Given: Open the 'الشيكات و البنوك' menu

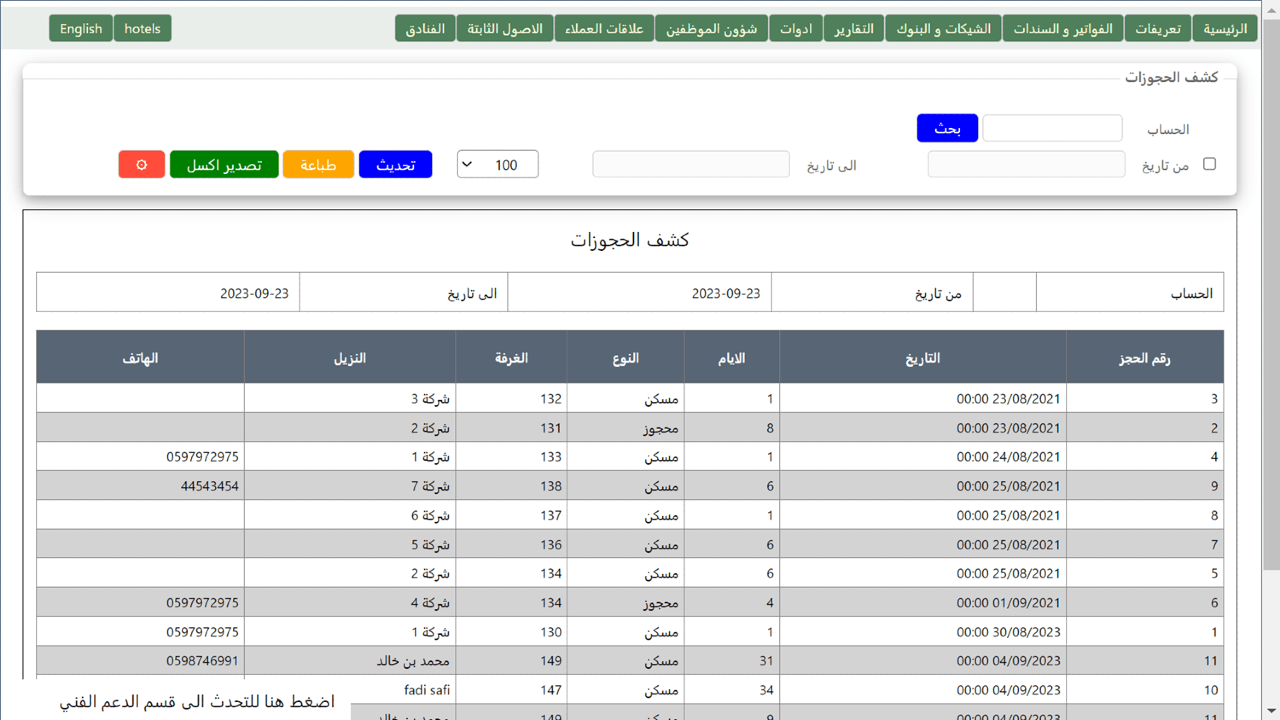Looking at the screenshot, I should 943,29.
